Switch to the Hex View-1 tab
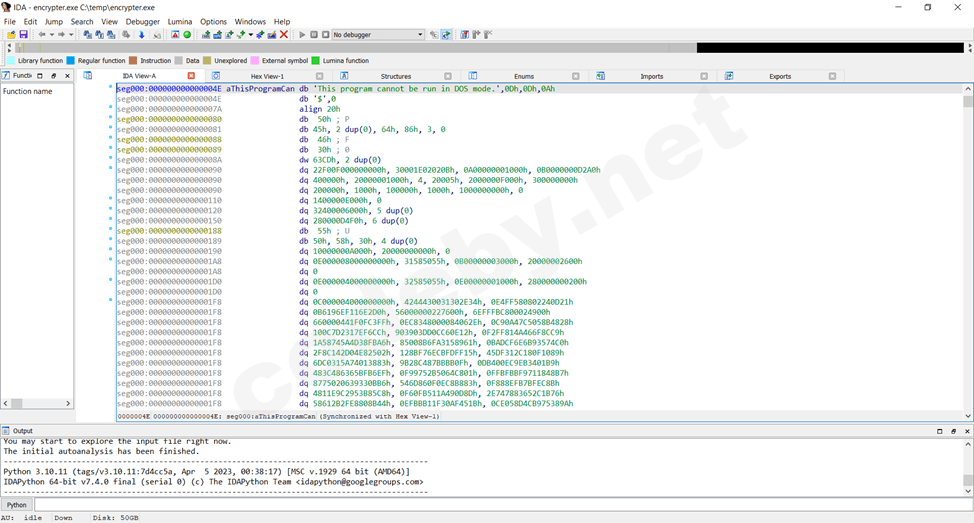 click(x=267, y=76)
